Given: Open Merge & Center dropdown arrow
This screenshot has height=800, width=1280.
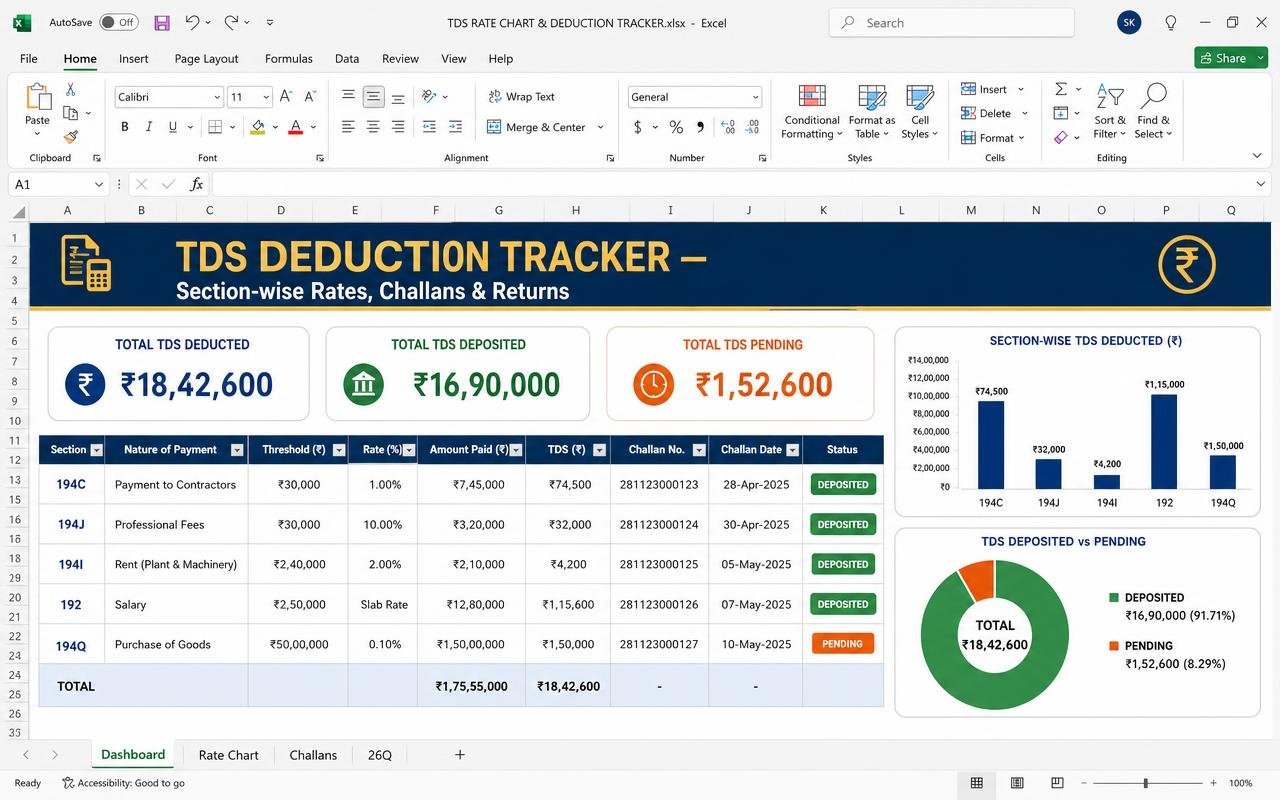Looking at the screenshot, I should (x=601, y=127).
